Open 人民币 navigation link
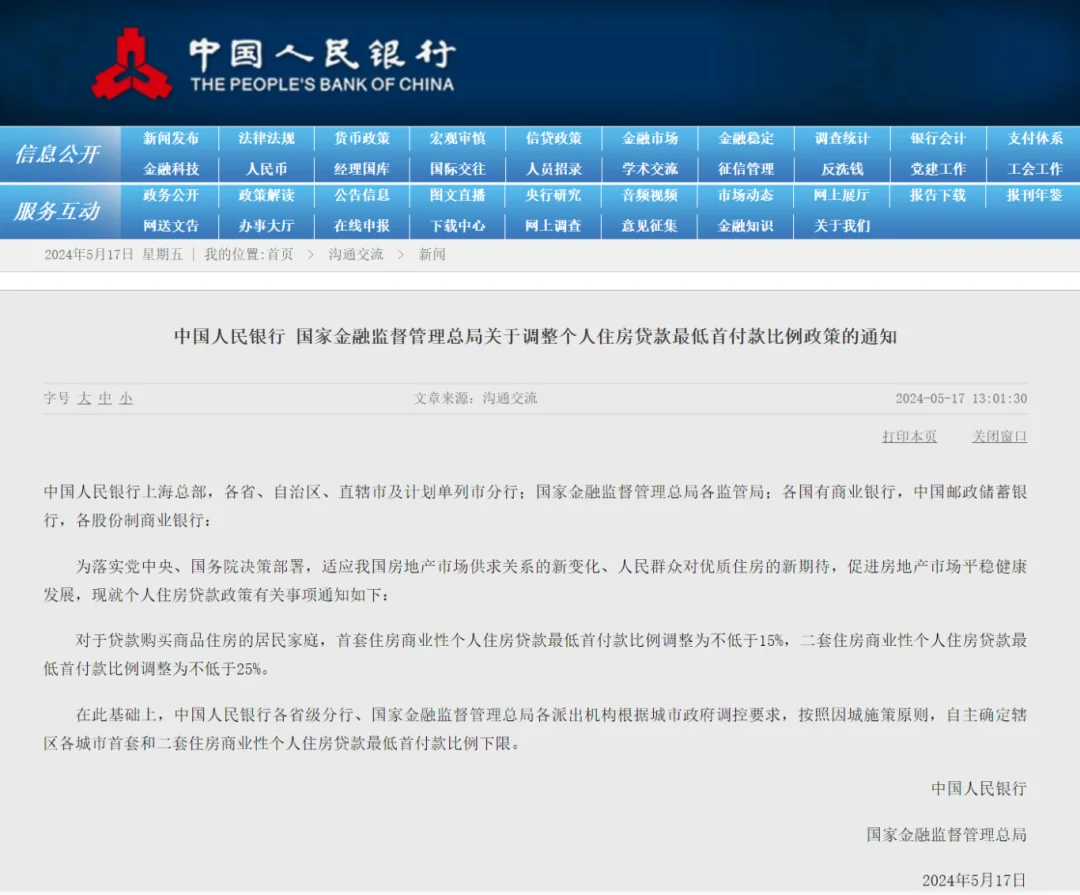Screen dimensions: 1080x895 pos(267,169)
